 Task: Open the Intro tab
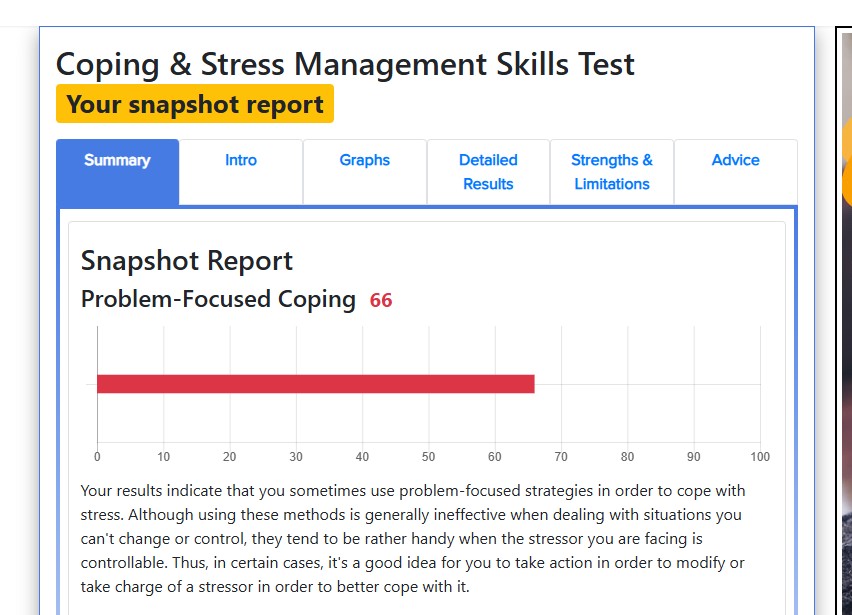pyautogui.click(x=241, y=161)
